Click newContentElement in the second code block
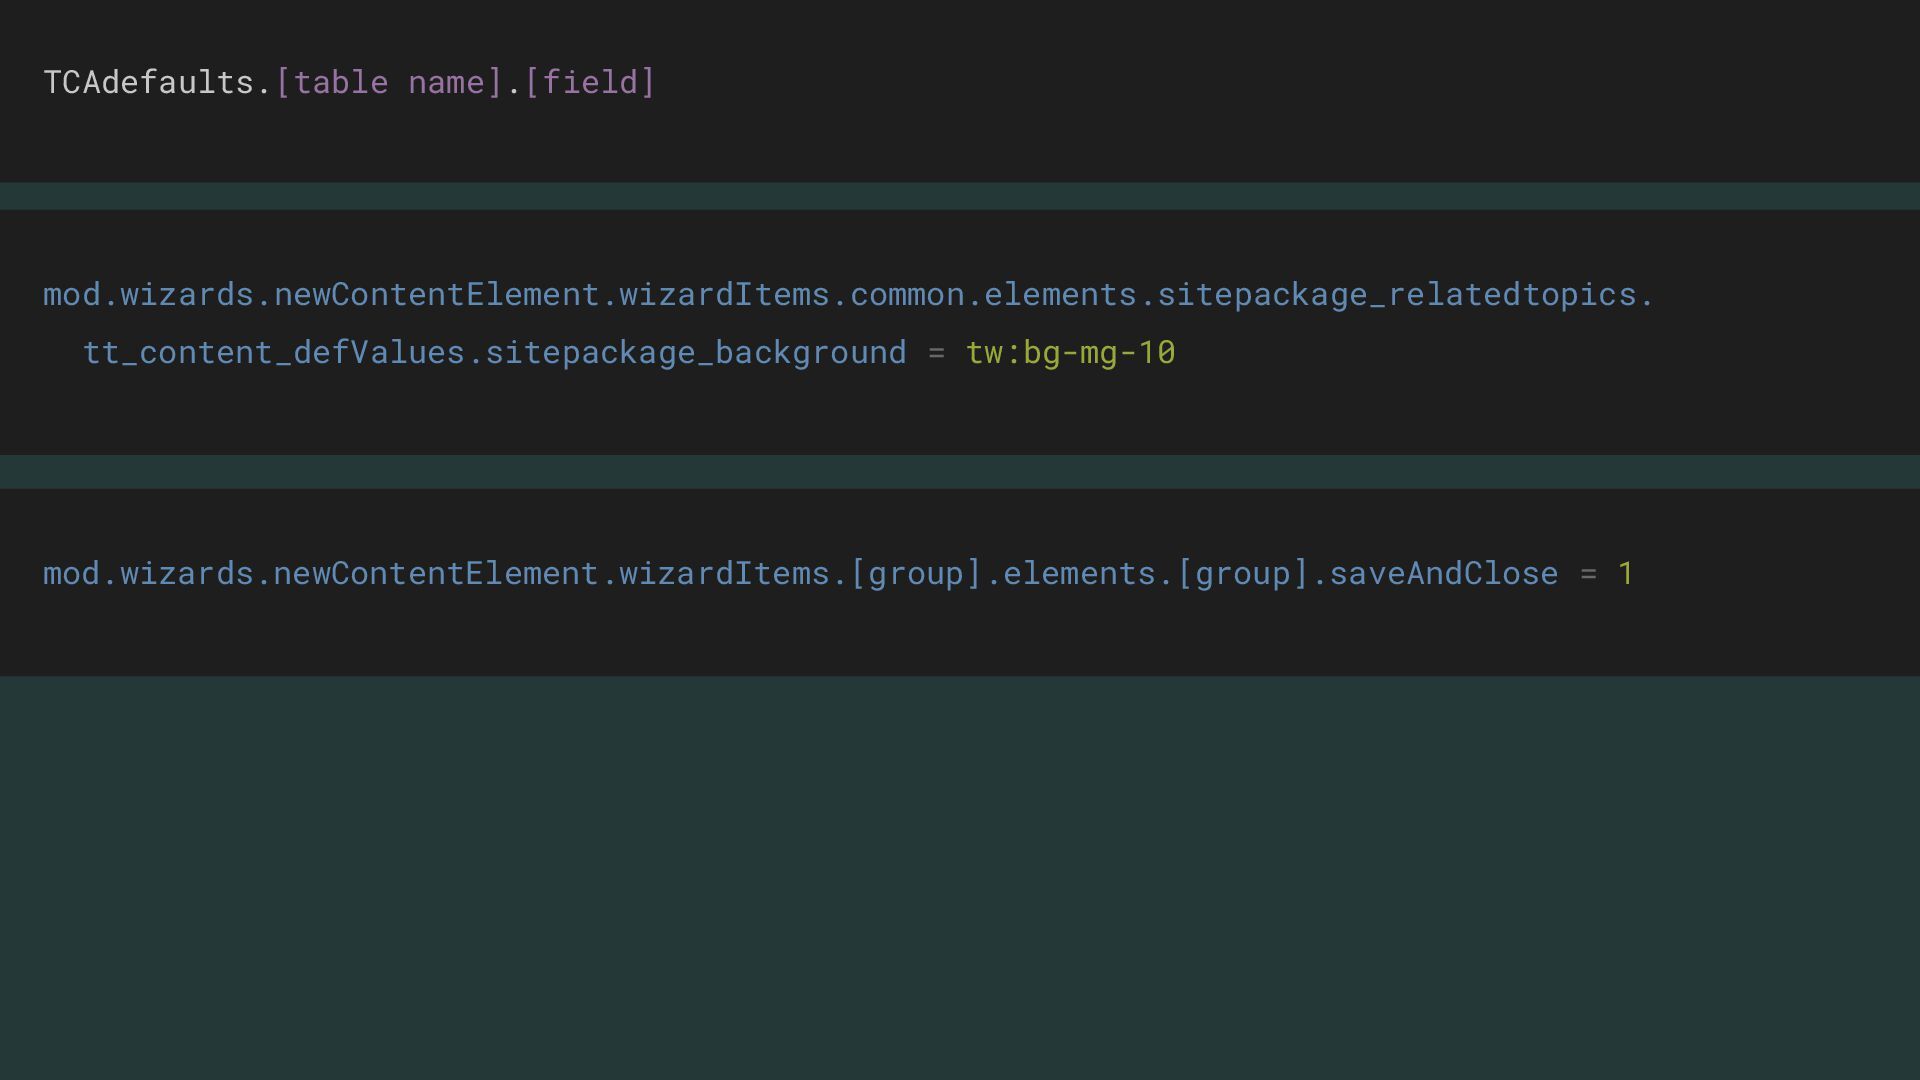 pos(436,294)
